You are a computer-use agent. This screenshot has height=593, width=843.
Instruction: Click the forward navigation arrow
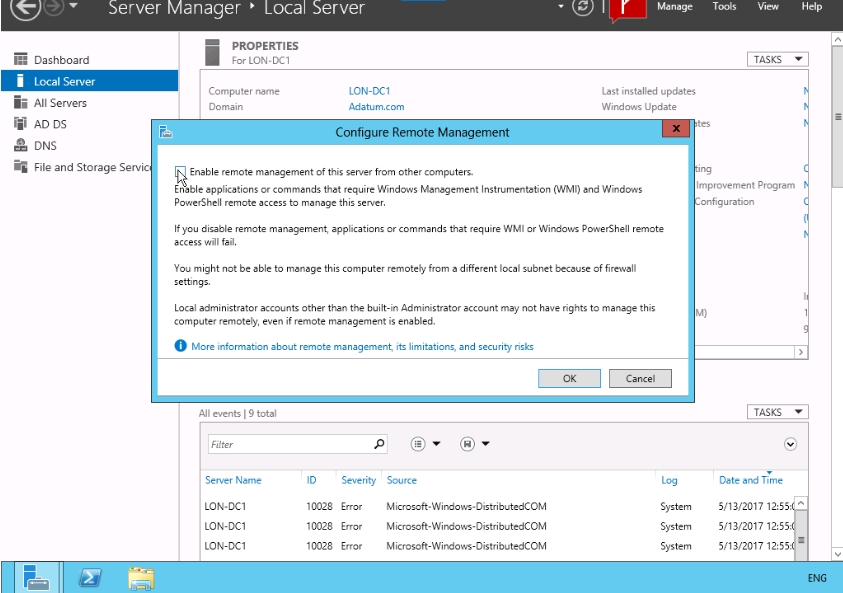pos(54,7)
